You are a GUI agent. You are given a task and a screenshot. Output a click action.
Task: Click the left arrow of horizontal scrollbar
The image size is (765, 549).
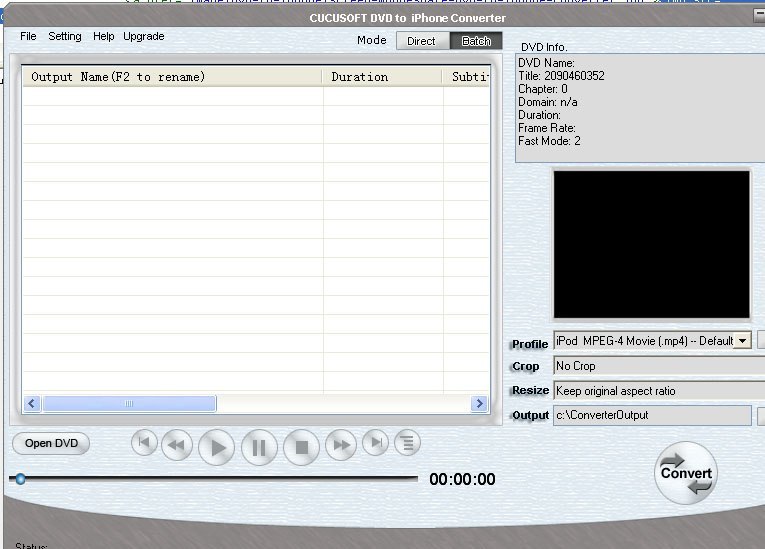pyautogui.click(x=32, y=404)
